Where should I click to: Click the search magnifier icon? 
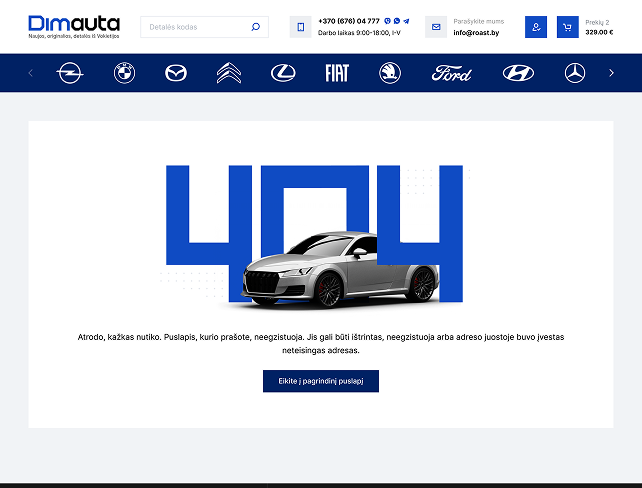[x=256, y=27]
